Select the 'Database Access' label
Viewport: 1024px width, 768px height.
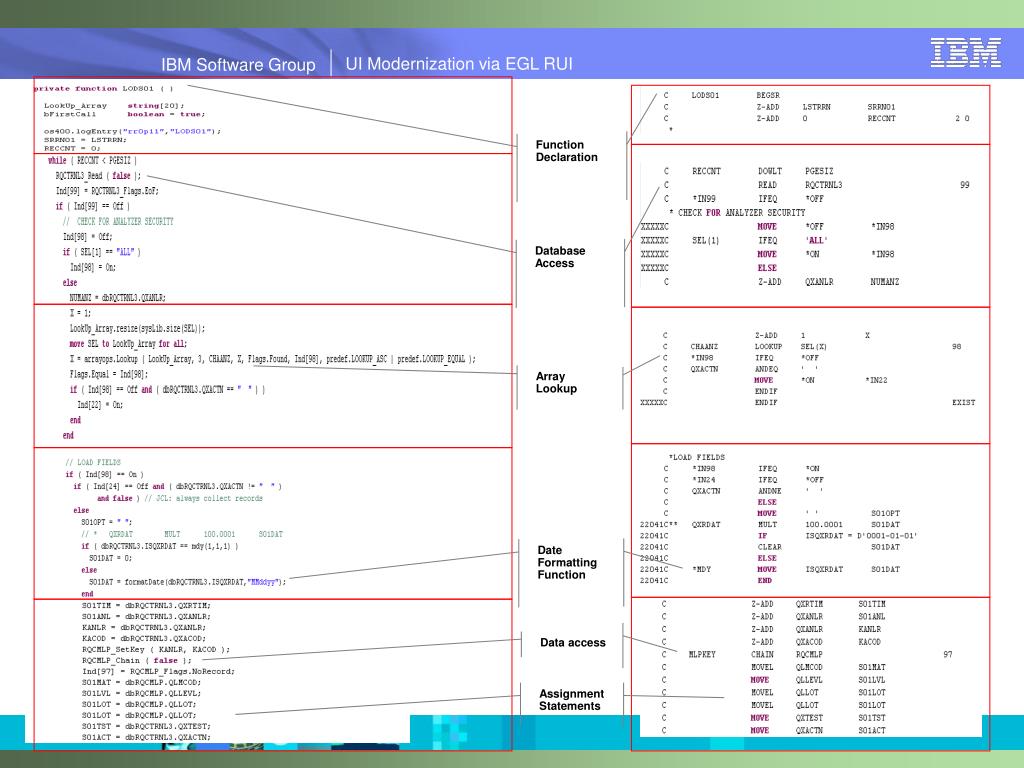[560, 257]
